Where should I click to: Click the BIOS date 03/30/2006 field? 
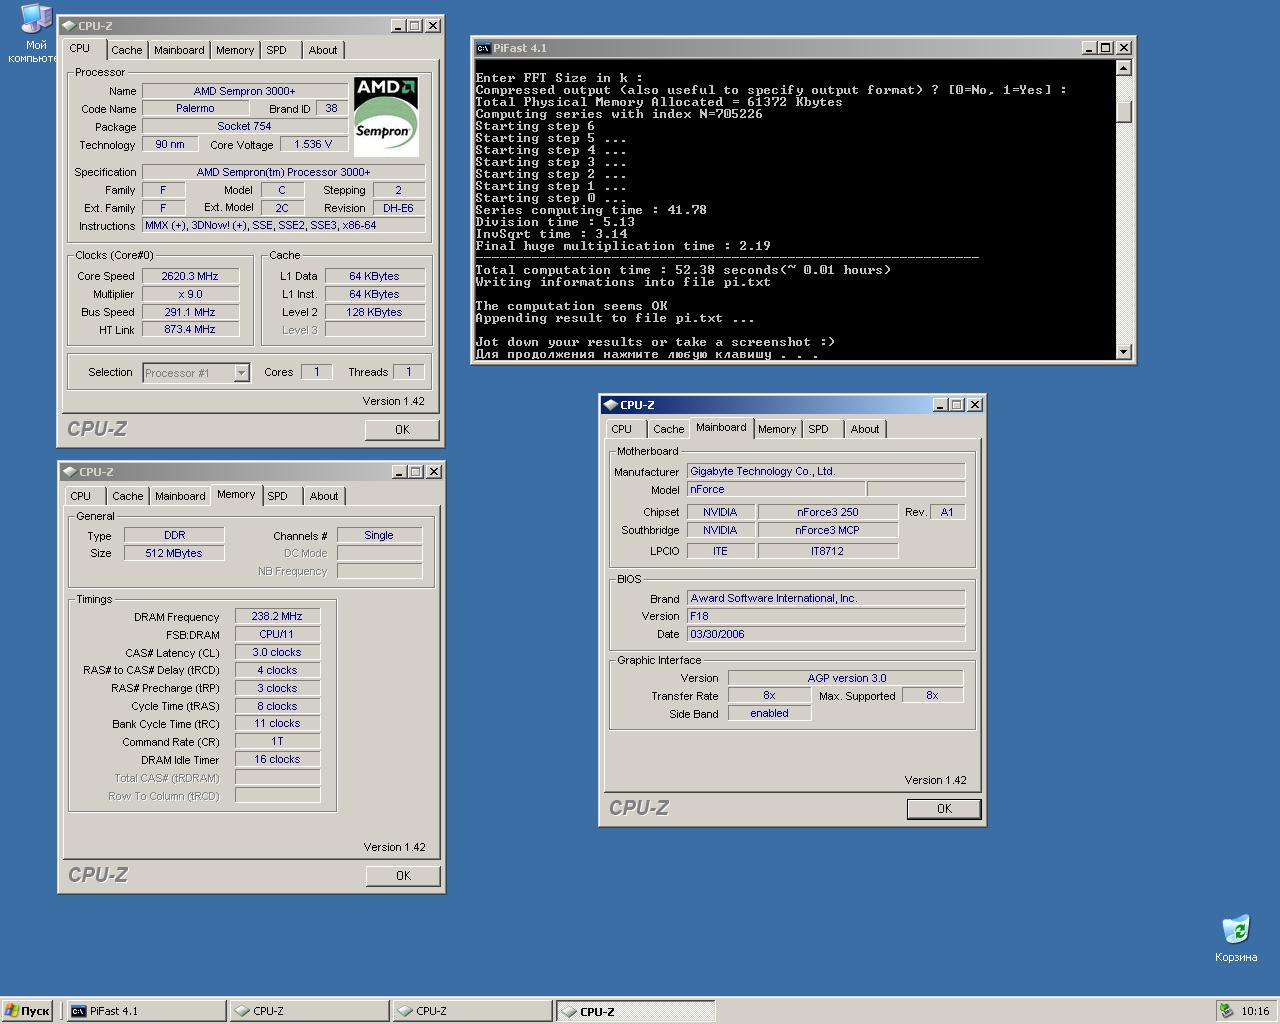[x=826, y=634]
